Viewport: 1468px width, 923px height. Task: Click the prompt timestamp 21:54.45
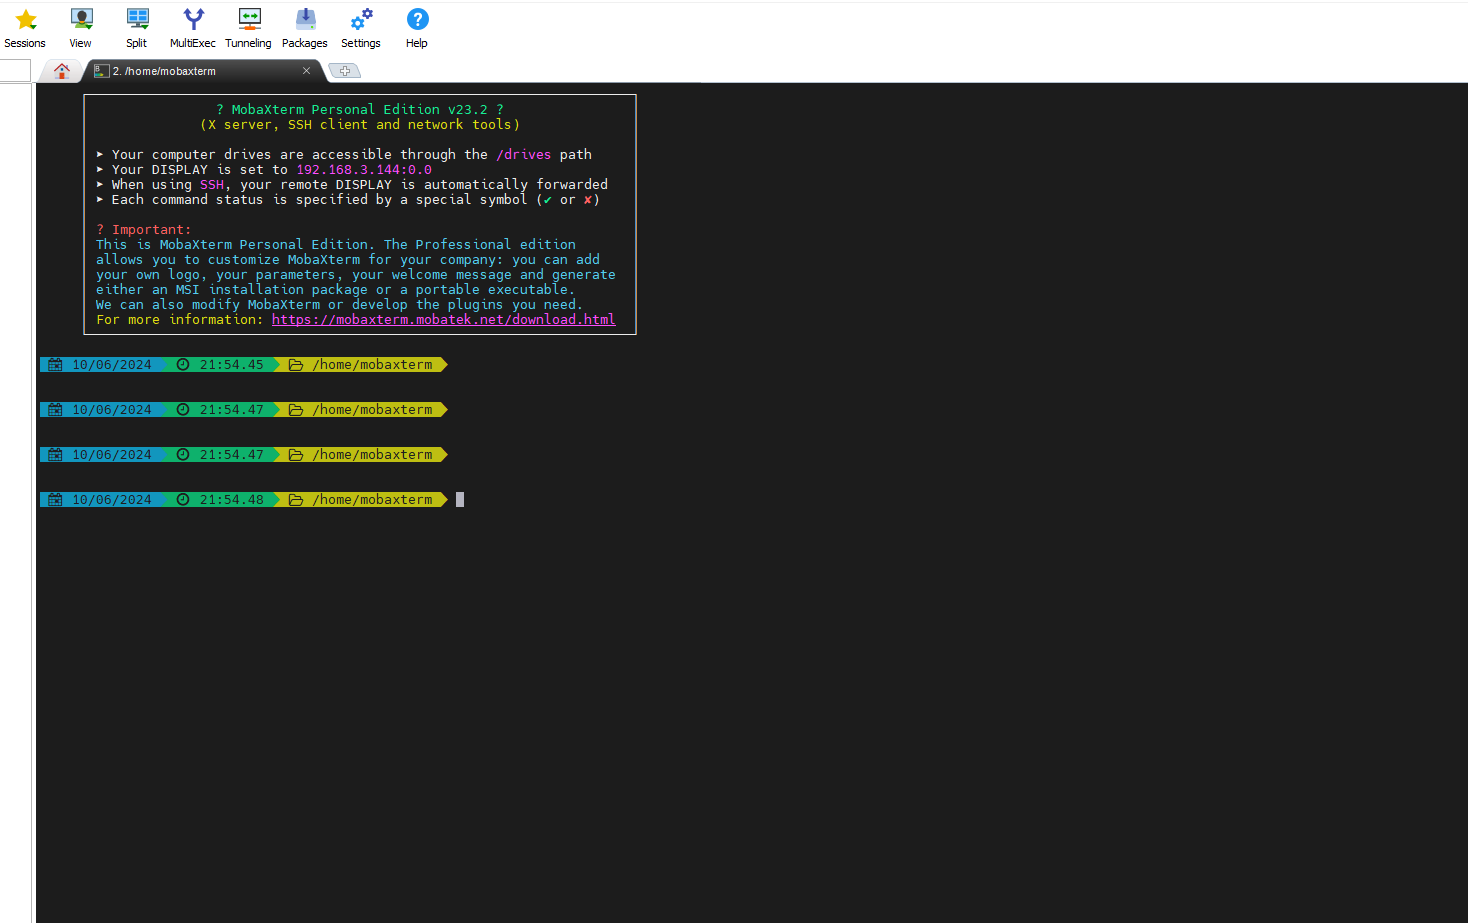pos(232,365)
